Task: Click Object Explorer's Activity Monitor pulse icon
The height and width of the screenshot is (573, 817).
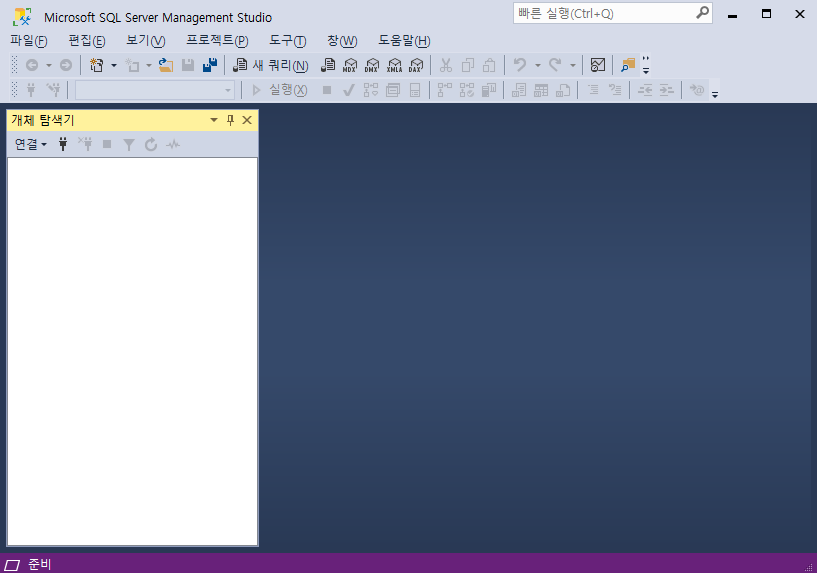Action: point(173,144)
